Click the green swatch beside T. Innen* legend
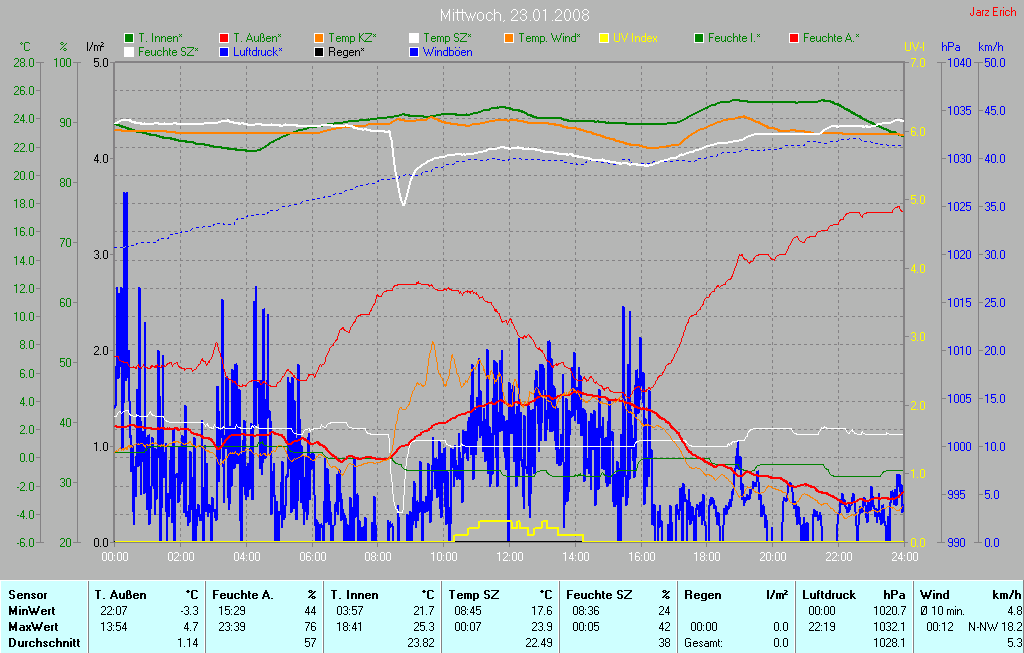This screenshot has width=1024, height=653. (x=129, y=39)
